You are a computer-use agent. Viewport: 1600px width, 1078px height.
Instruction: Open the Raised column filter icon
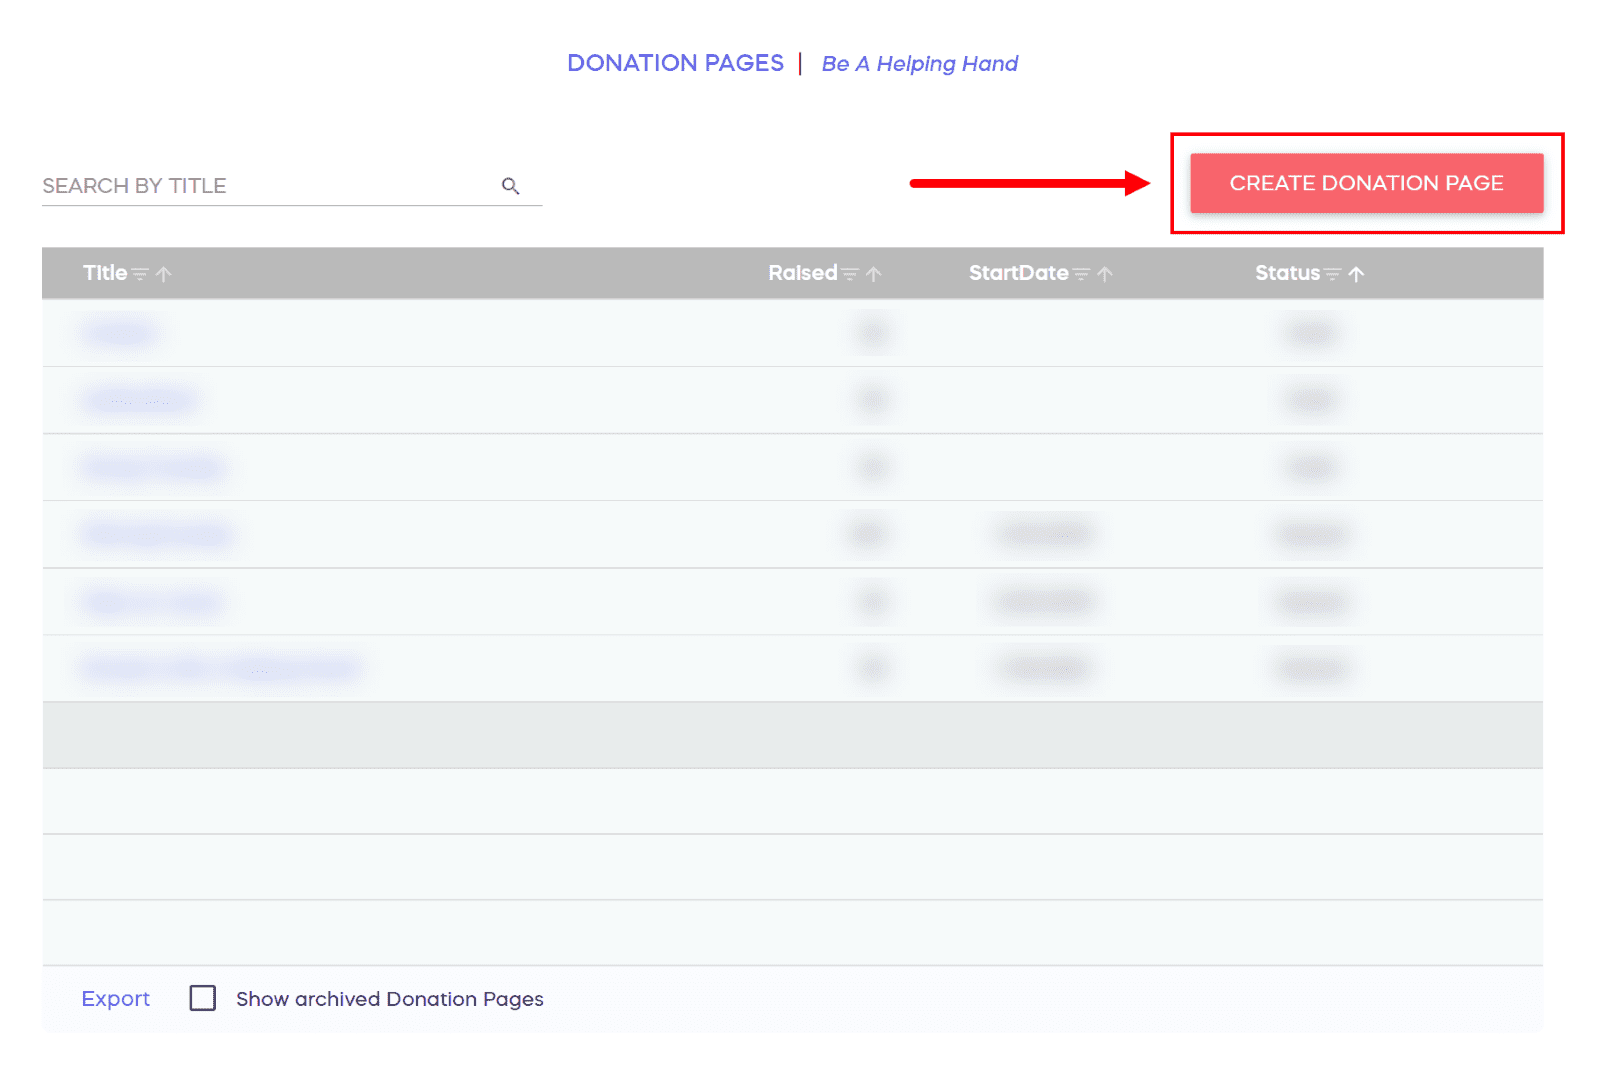[x=850, y=274]
